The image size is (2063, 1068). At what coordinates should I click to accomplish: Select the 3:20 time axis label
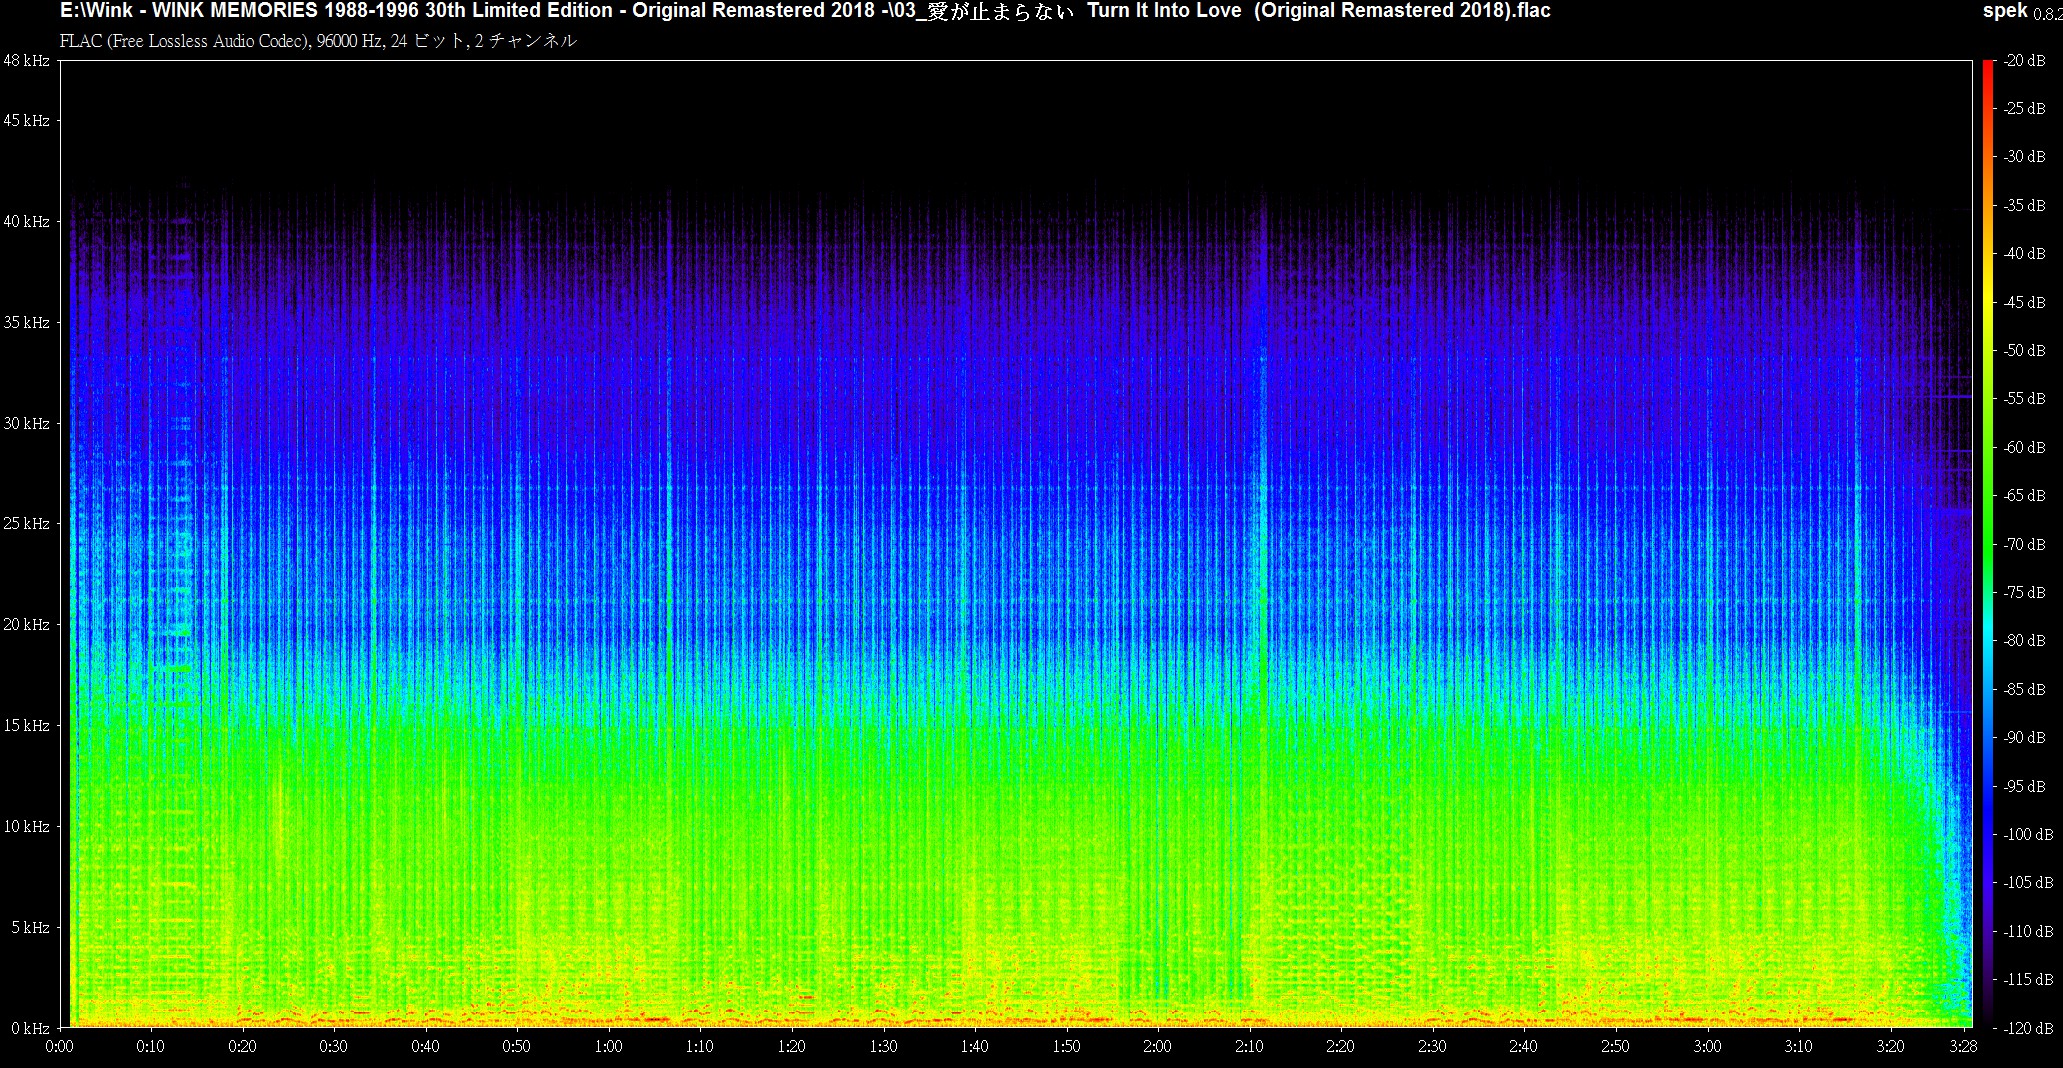[1890, 1047]
